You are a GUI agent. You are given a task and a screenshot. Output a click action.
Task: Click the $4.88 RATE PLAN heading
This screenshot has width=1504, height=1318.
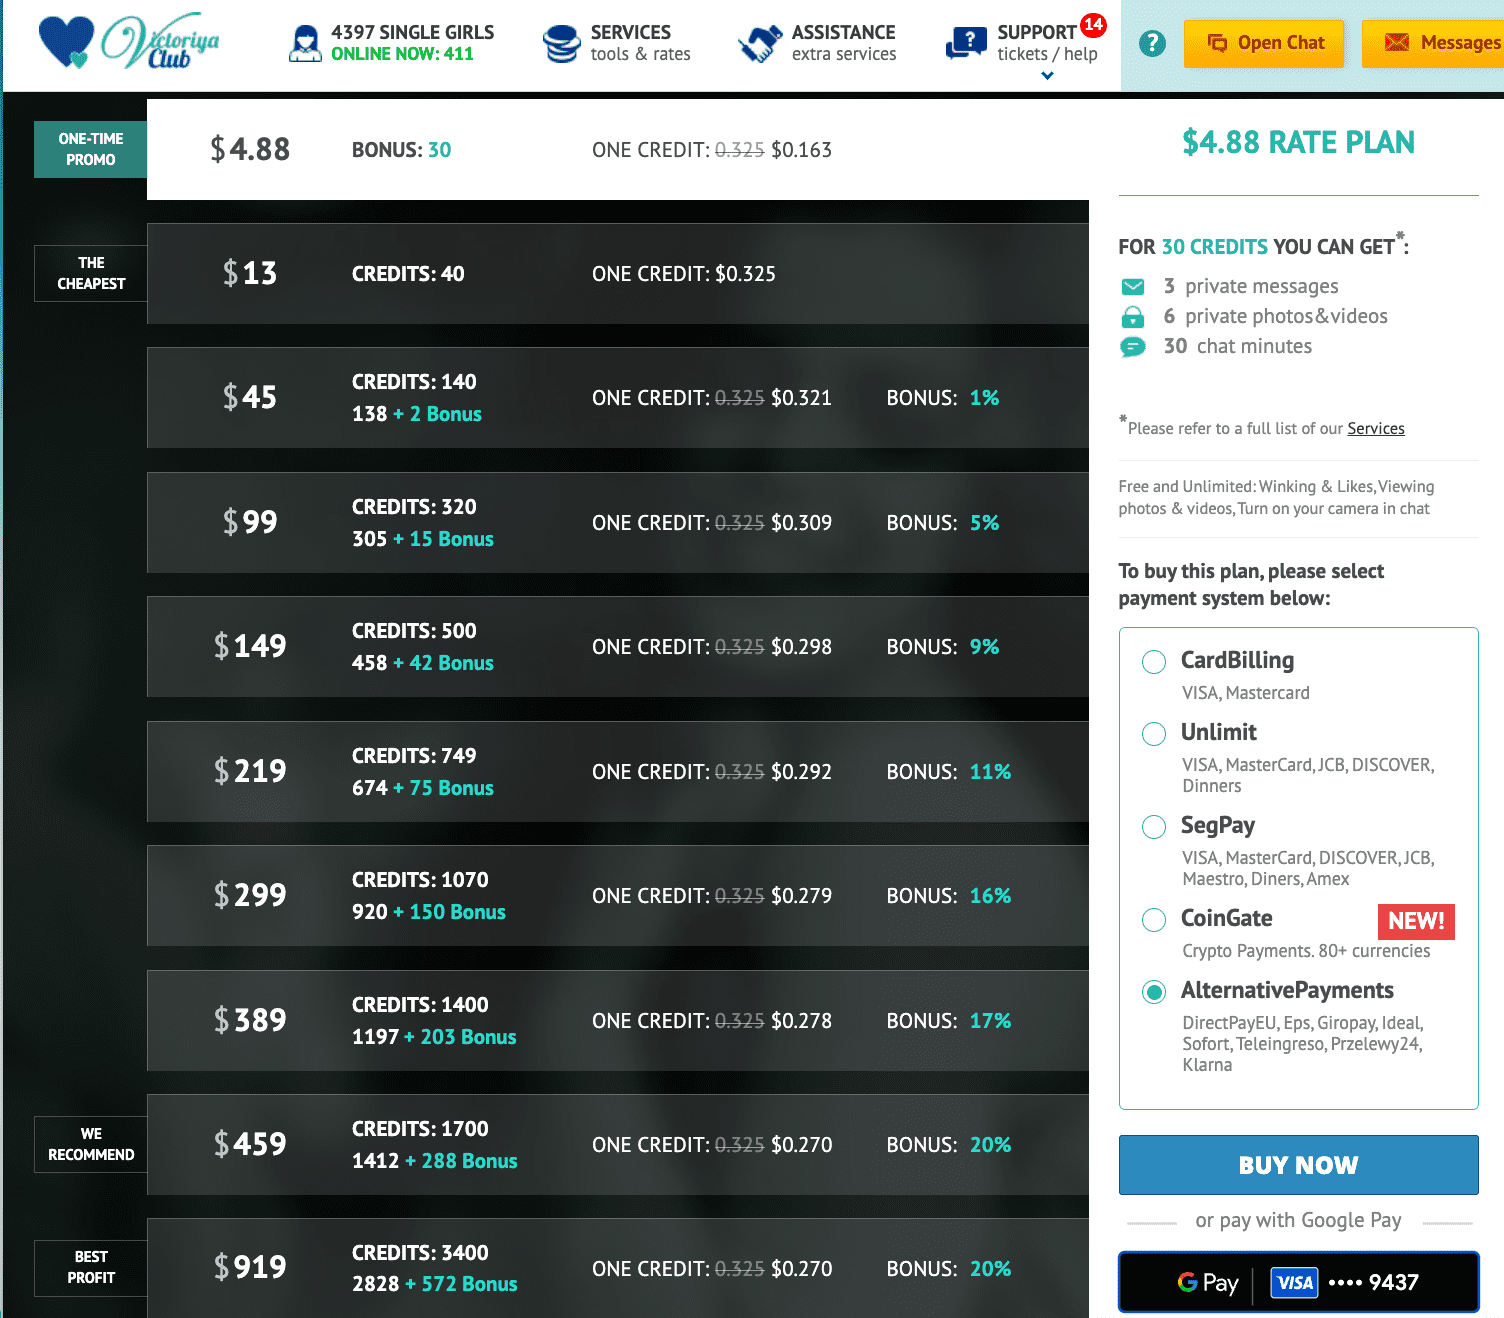click(x=1298, y=143)
